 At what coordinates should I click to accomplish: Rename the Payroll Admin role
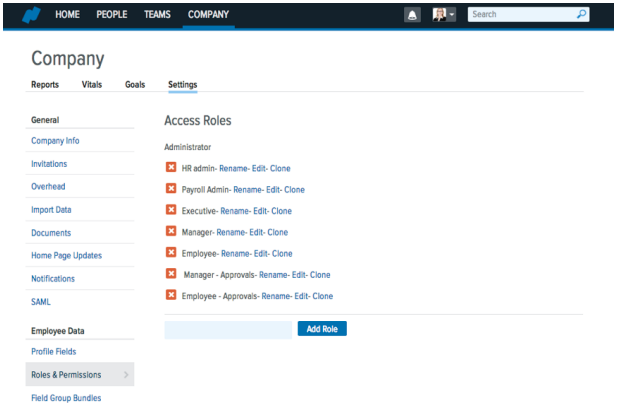tap(248, 190)
